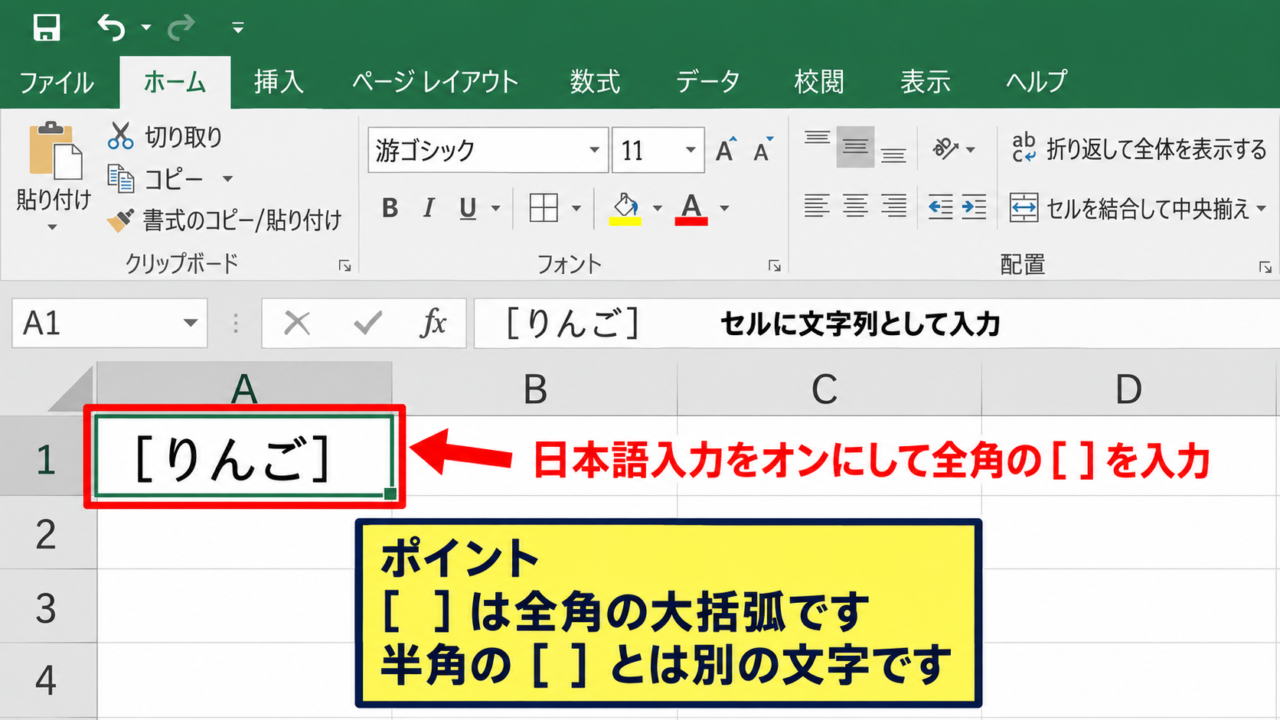
Task: Toggle Underline formatting
Action: coord(467,208)
